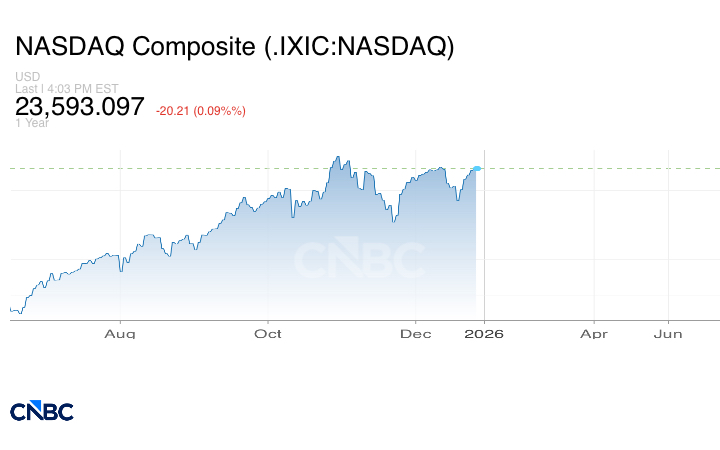Screen dimensions: 720x450
Task: Click the highest peak of the price chart
Action: pyautogui.click(x=338, y=157)
